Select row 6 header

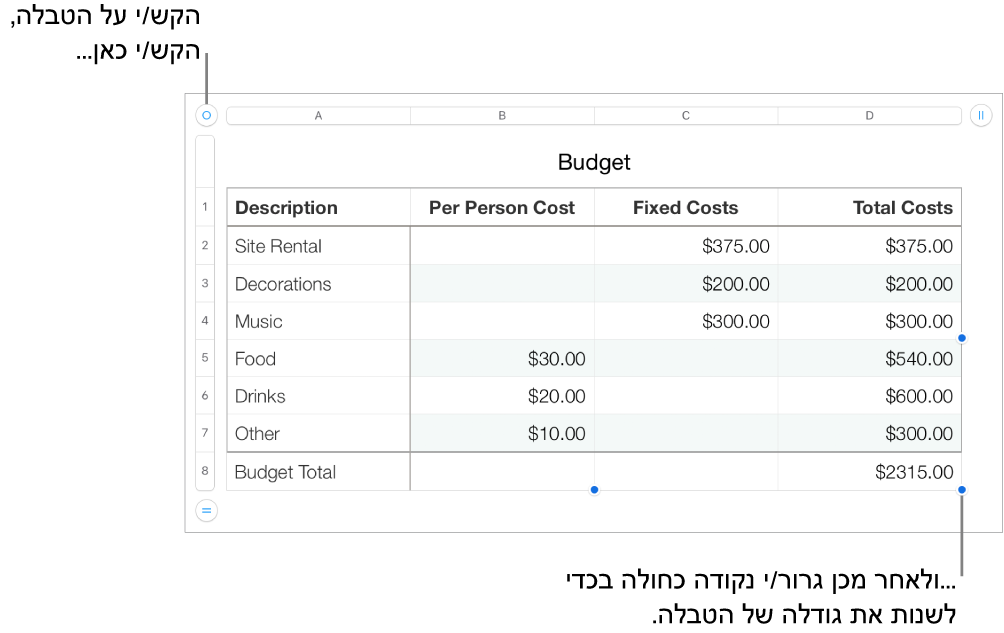[x=205, y=396]
